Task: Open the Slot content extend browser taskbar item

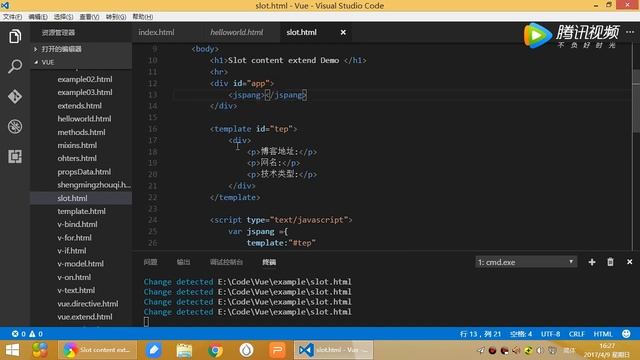Action: [x=97, y=350]
